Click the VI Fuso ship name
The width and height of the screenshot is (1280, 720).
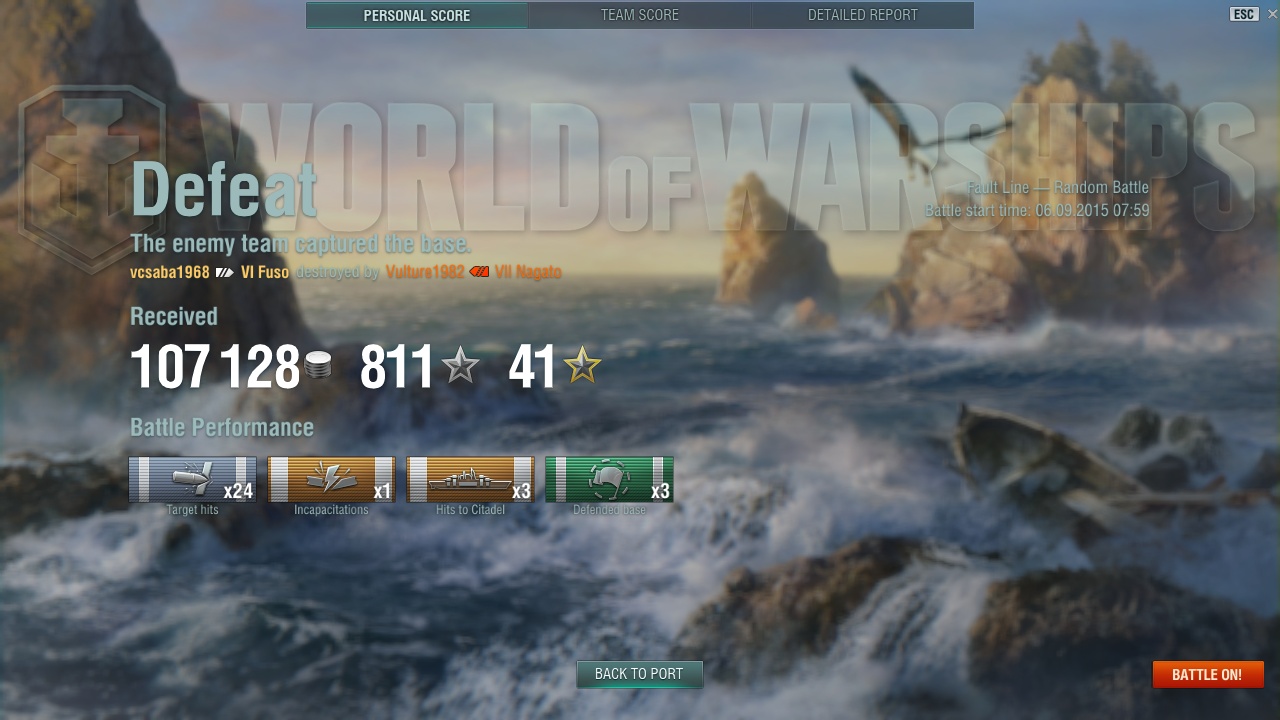(265, 272)
